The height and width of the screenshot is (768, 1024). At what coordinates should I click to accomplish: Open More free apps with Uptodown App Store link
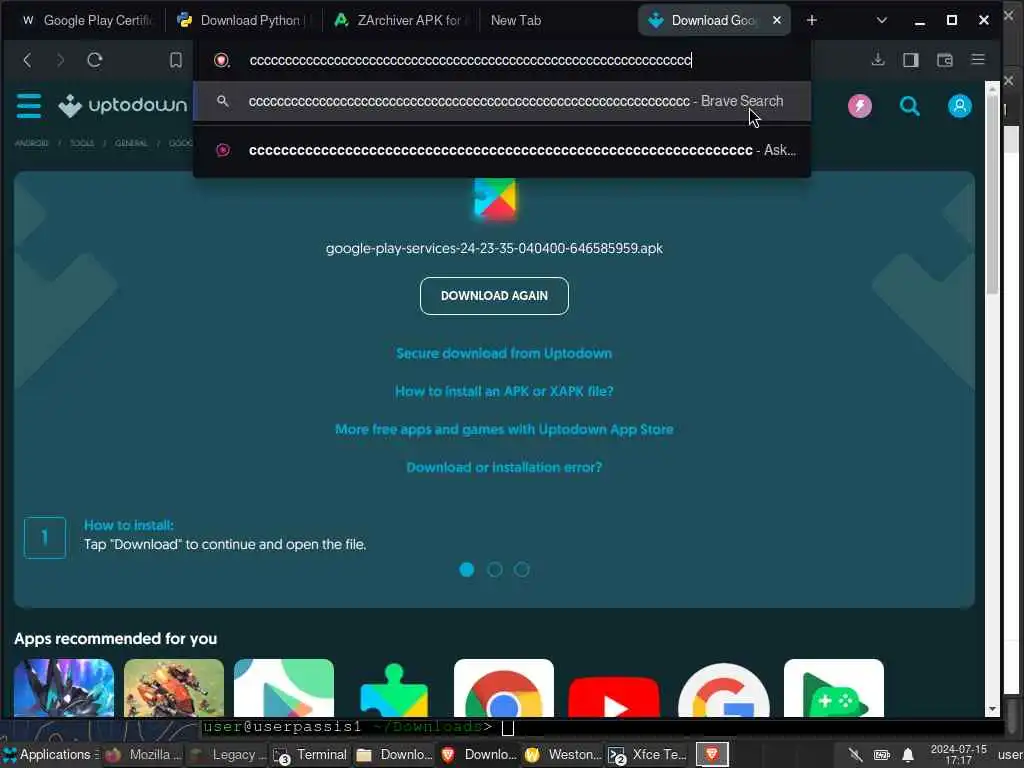pyautogui.click(x=504, y=429)
